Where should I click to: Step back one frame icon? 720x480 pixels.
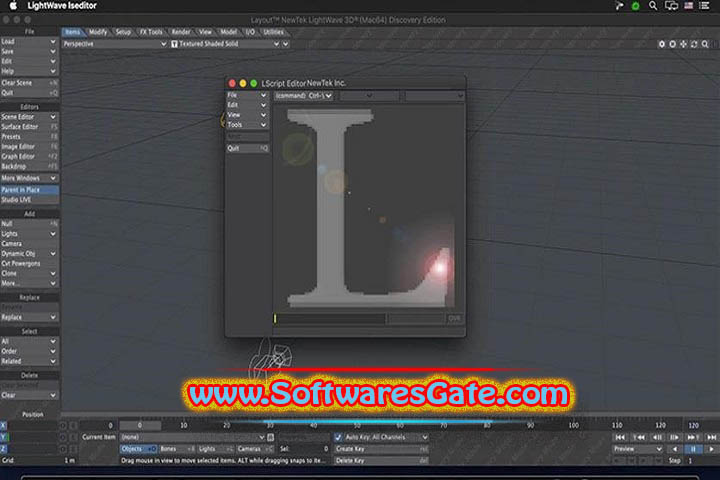658,437
